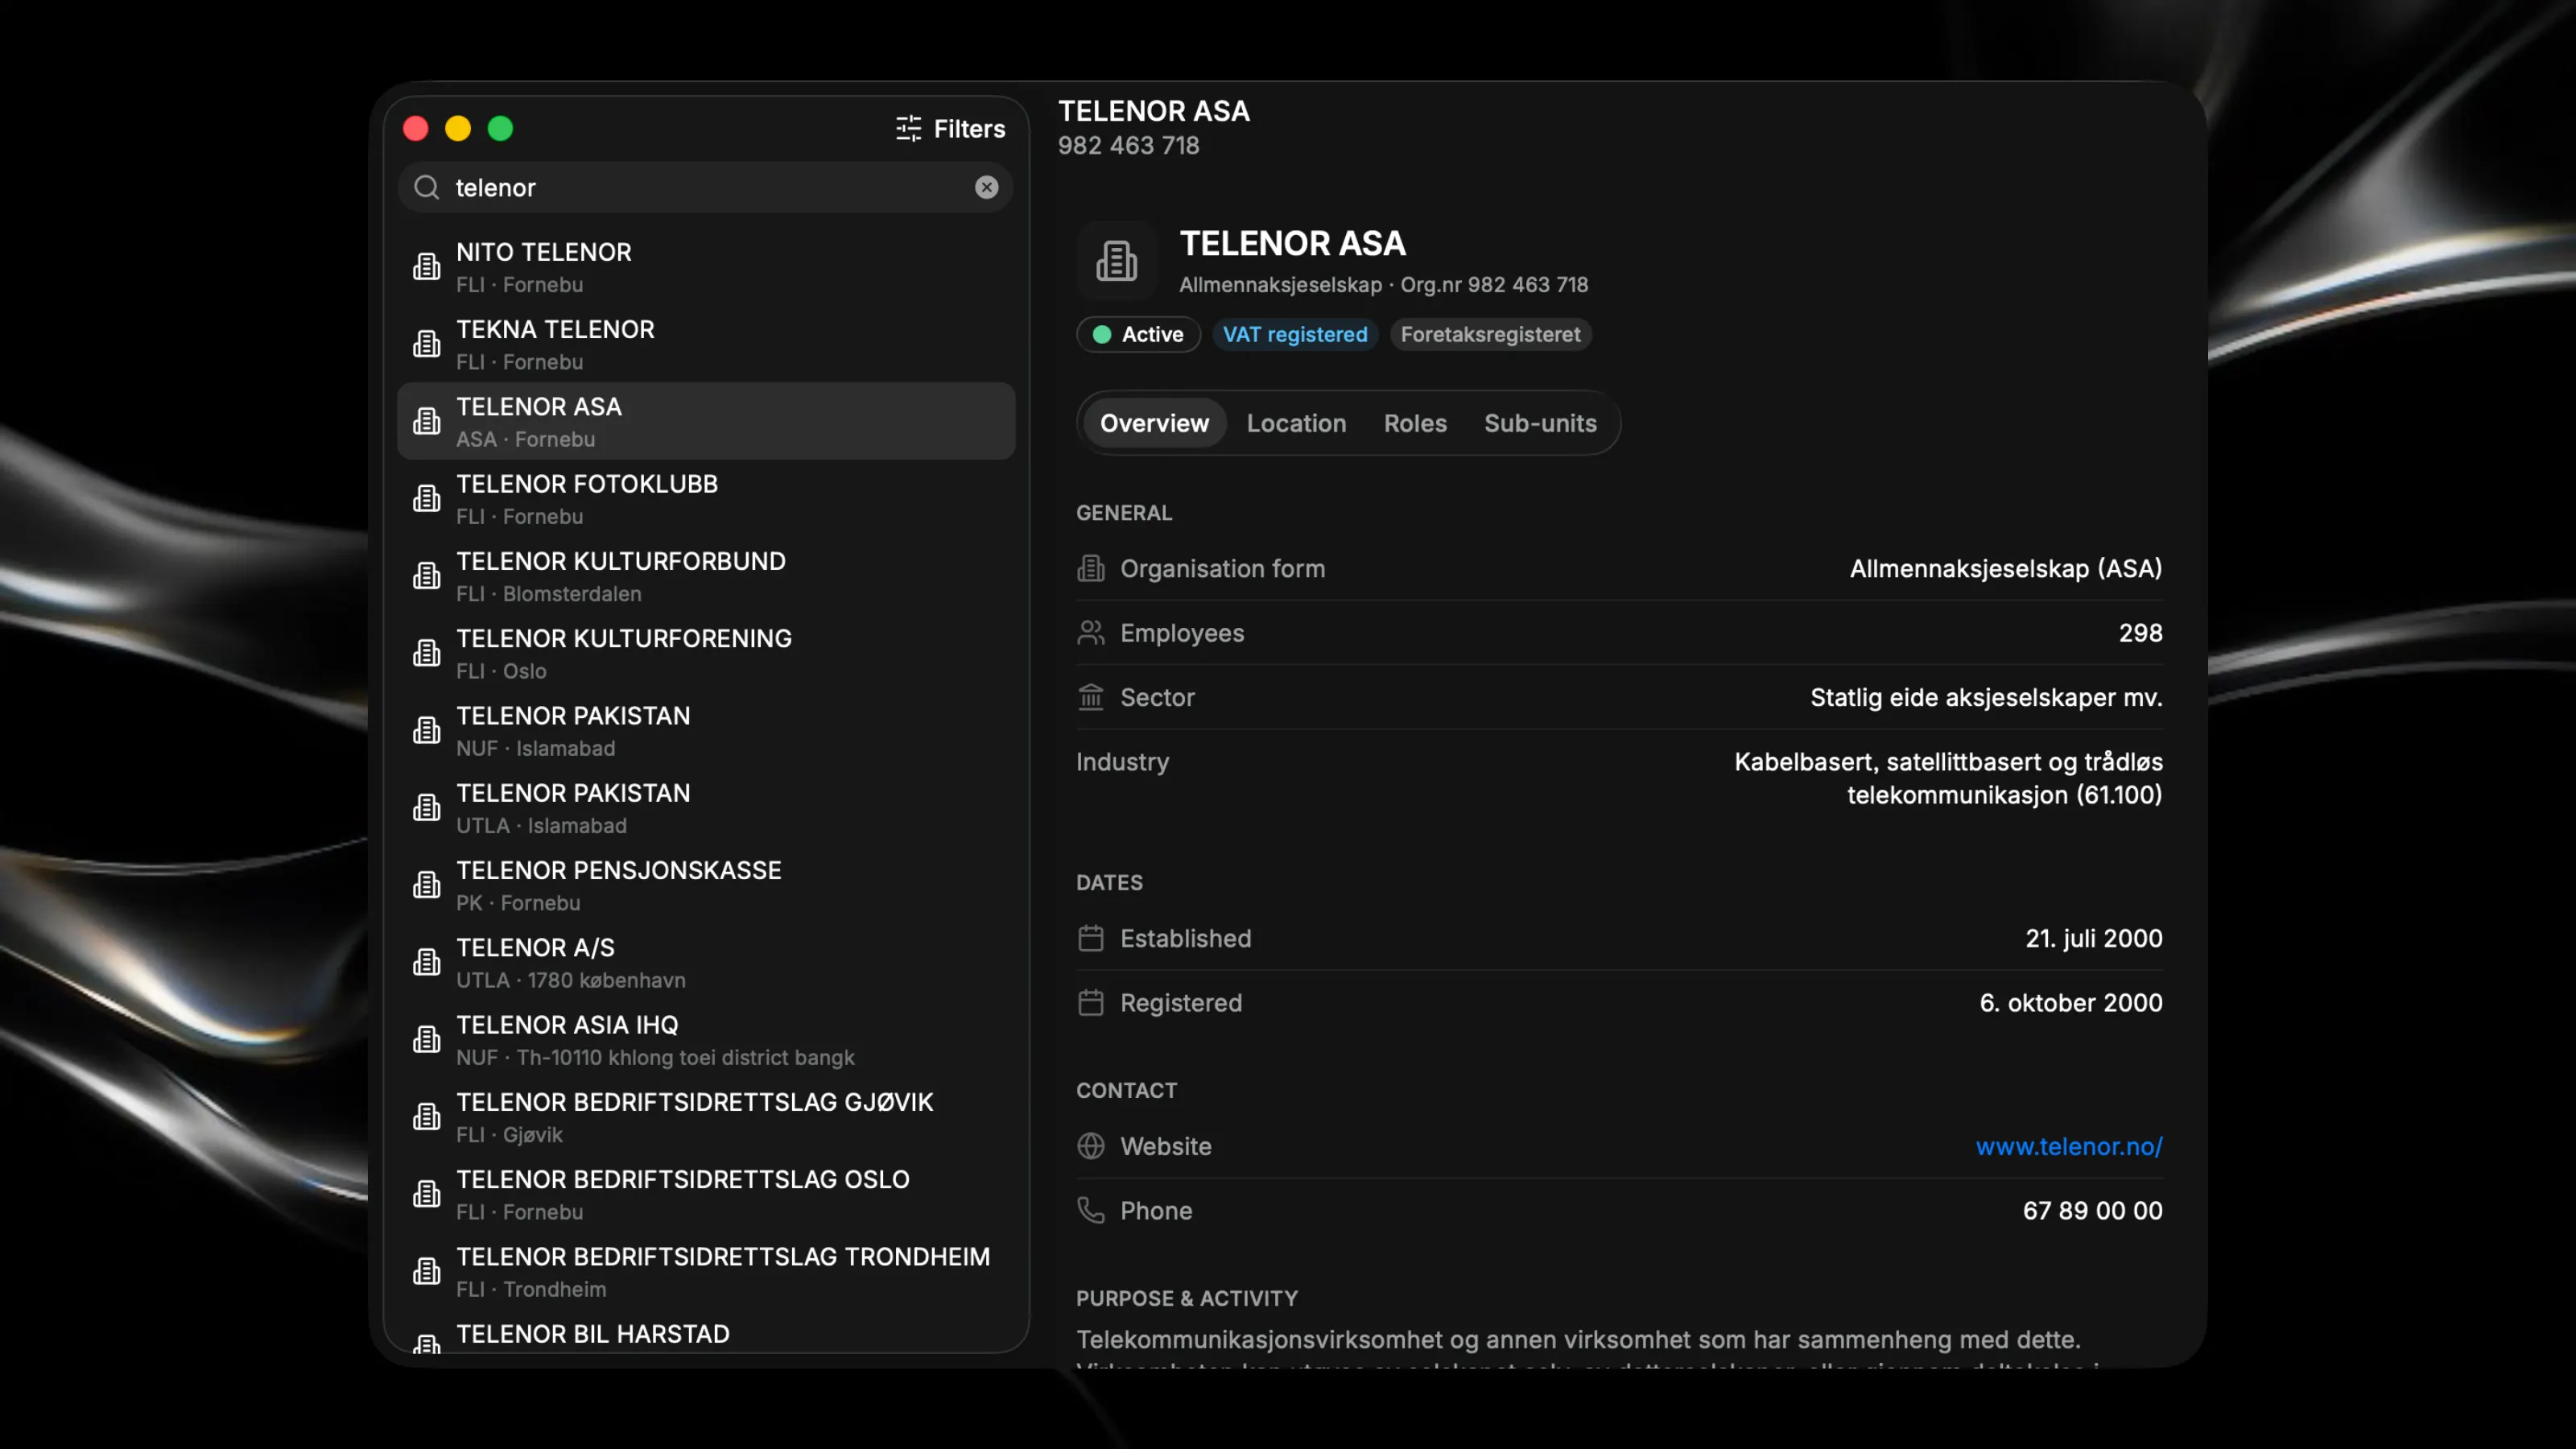Click the Phone handset icon
This screenshot has width=2576, height=1449.
1090,1211
